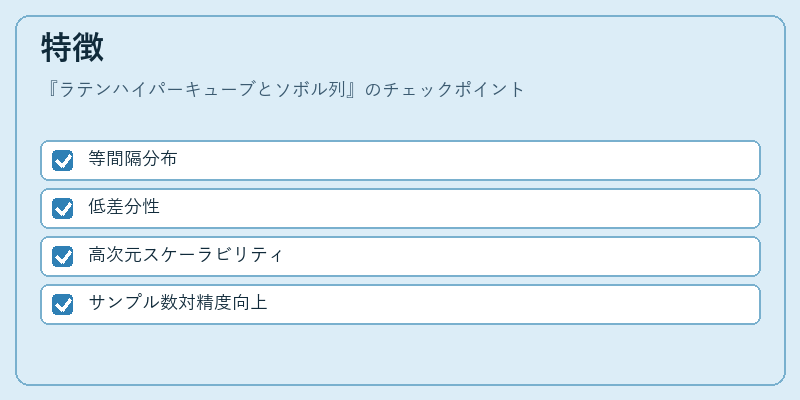Click the 等間隔分布 label text

(133, 159)
